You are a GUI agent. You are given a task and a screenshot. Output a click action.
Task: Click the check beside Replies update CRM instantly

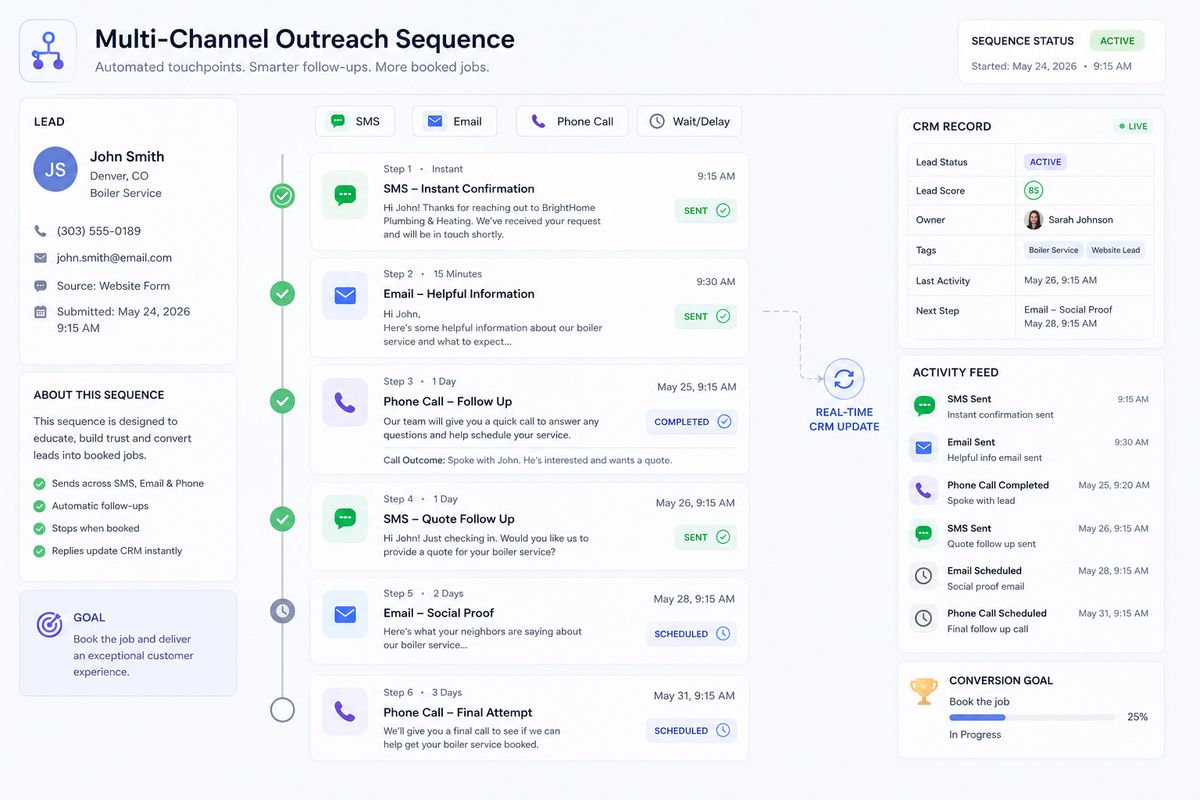(x=40, y=551)
